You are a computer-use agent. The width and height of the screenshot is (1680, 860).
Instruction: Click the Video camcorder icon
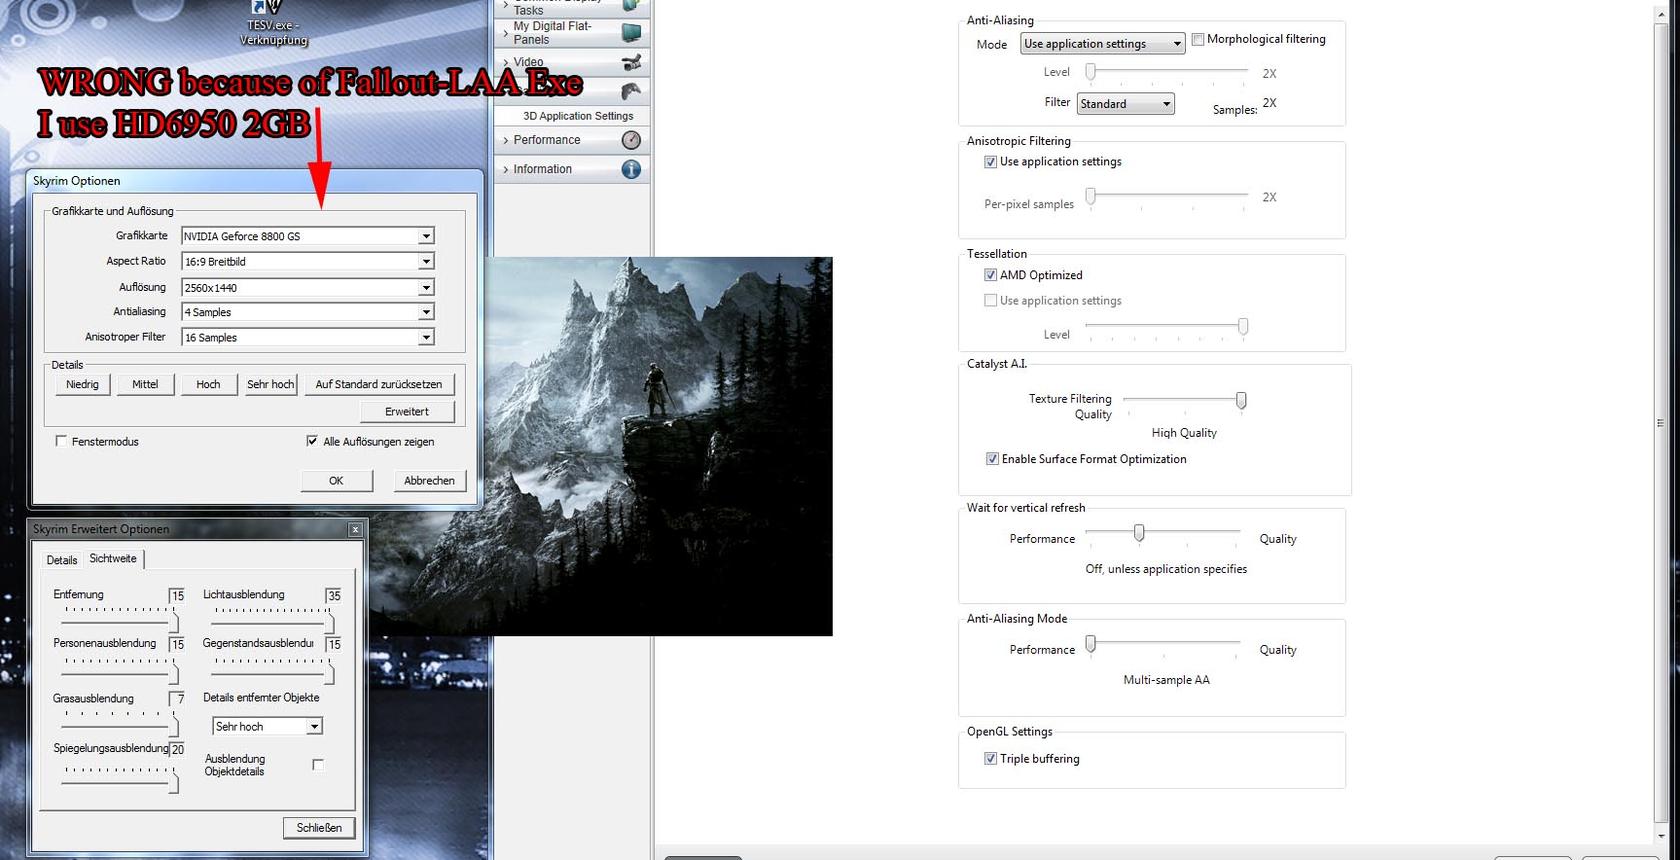tap(630, 63)
